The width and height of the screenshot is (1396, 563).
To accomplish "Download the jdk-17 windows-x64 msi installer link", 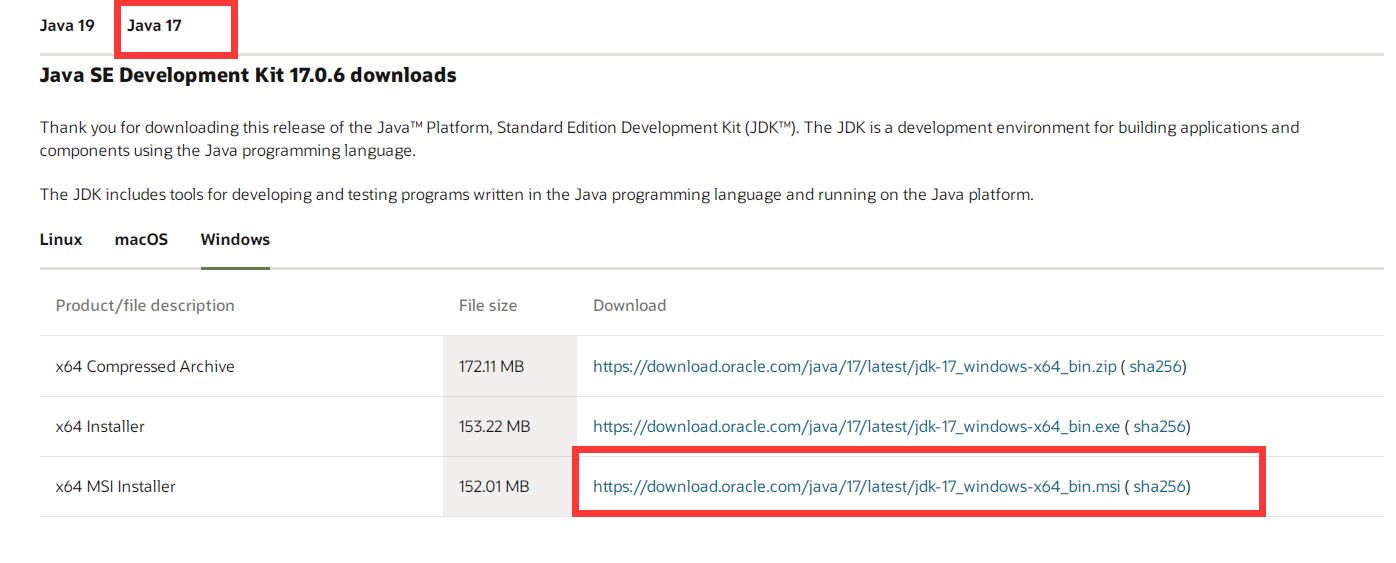I will point(856,486).
